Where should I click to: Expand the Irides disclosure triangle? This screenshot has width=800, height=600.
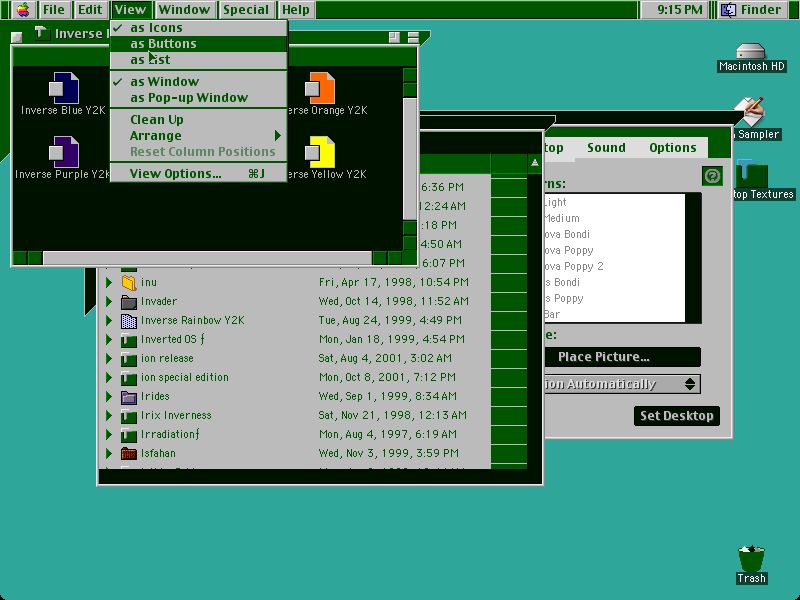(109, 396)
